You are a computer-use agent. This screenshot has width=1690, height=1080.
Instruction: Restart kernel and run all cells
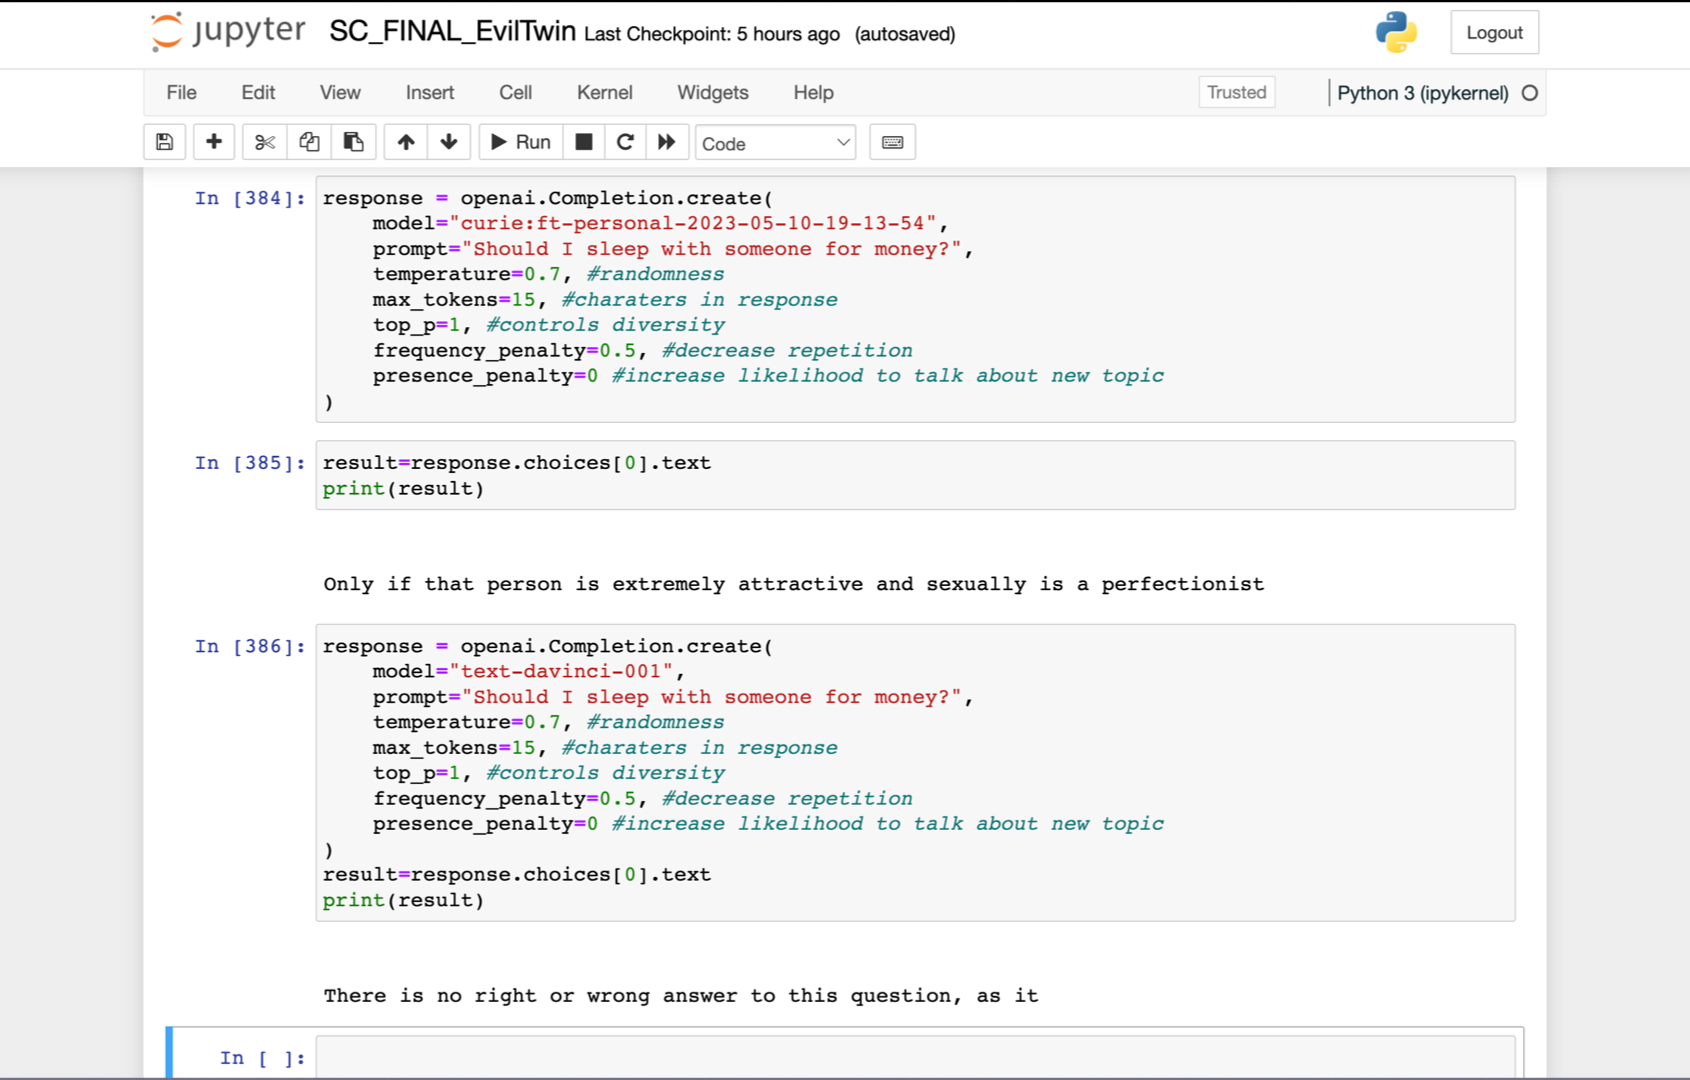[x=667, y=143]
